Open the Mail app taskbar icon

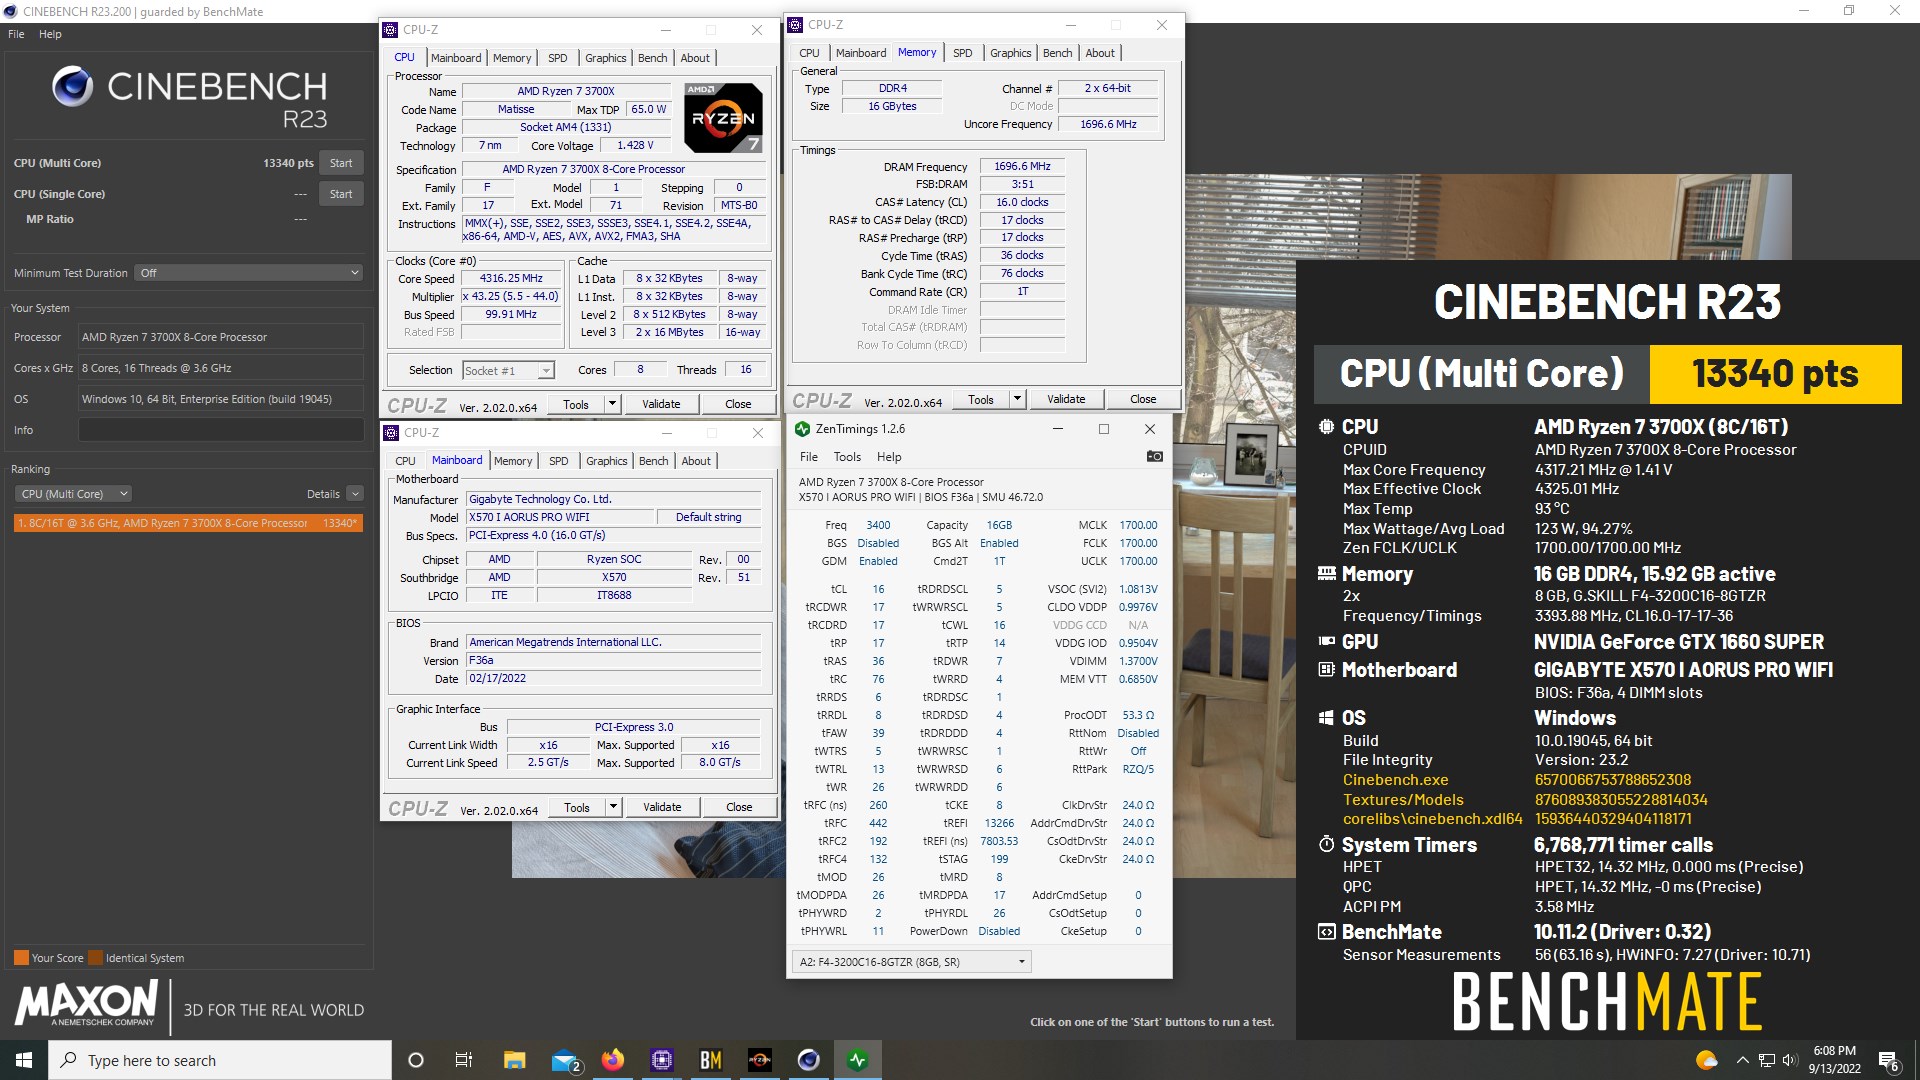click(565, 1060)
